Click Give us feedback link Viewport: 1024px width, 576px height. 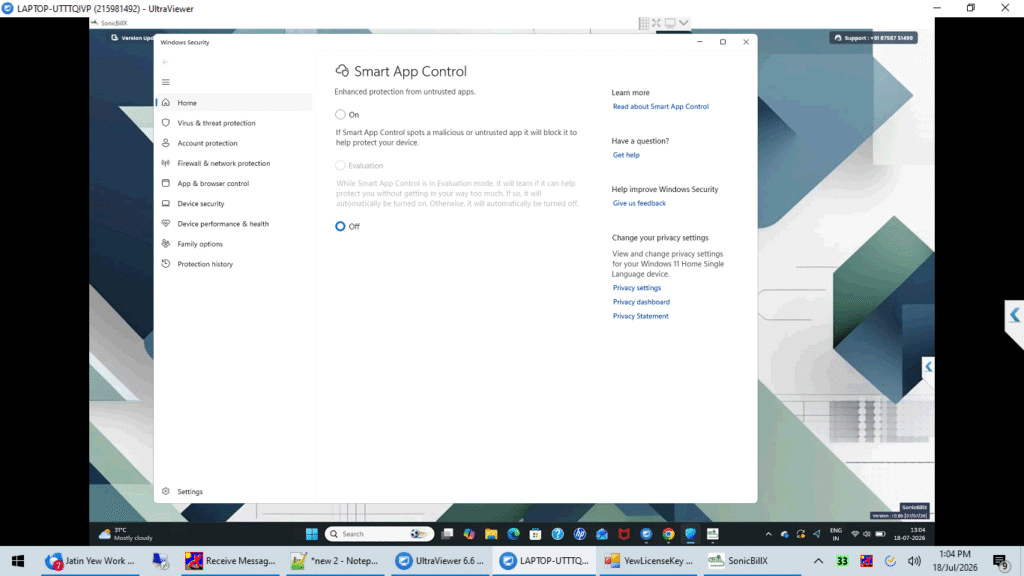[639, 203]
